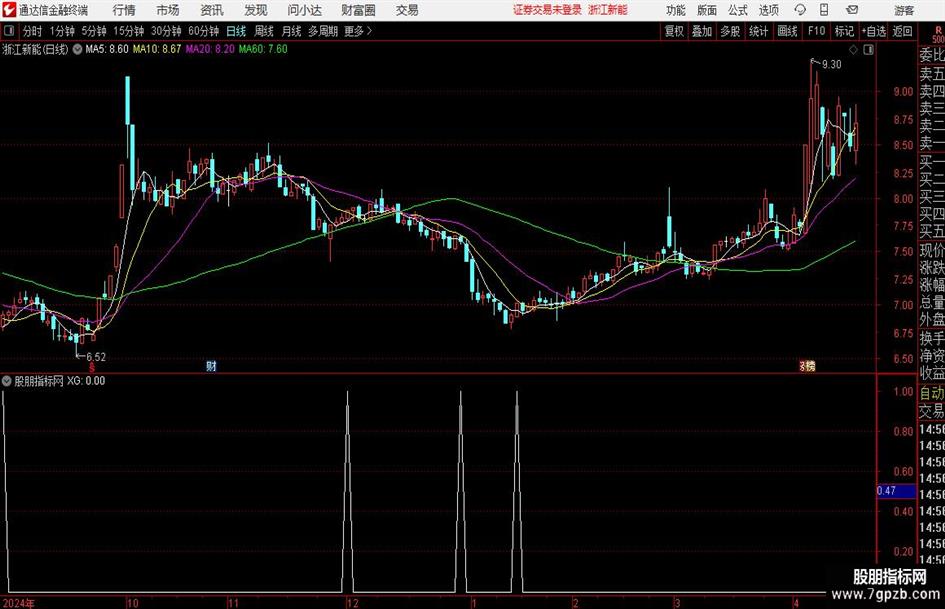The image size is (945, 609).
Task: Open the 市场 menu
Action: click(168, 10)
